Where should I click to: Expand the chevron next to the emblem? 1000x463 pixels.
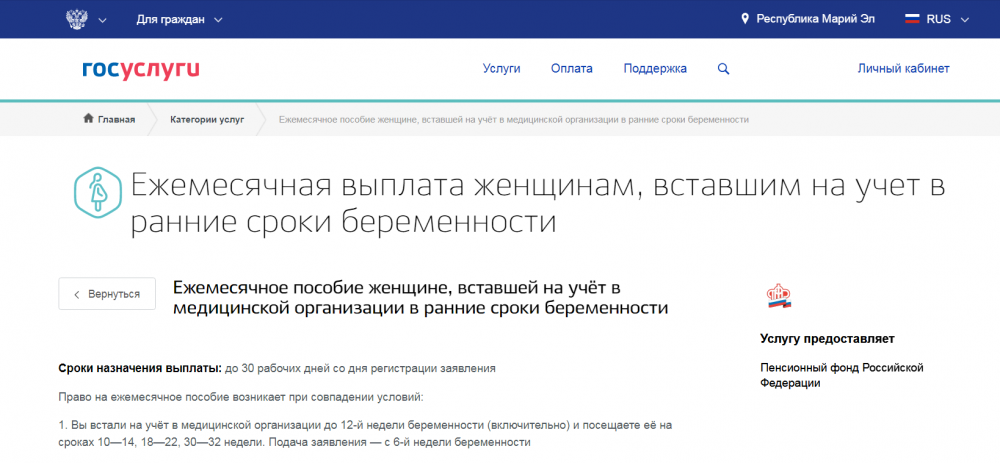point(103,19)
